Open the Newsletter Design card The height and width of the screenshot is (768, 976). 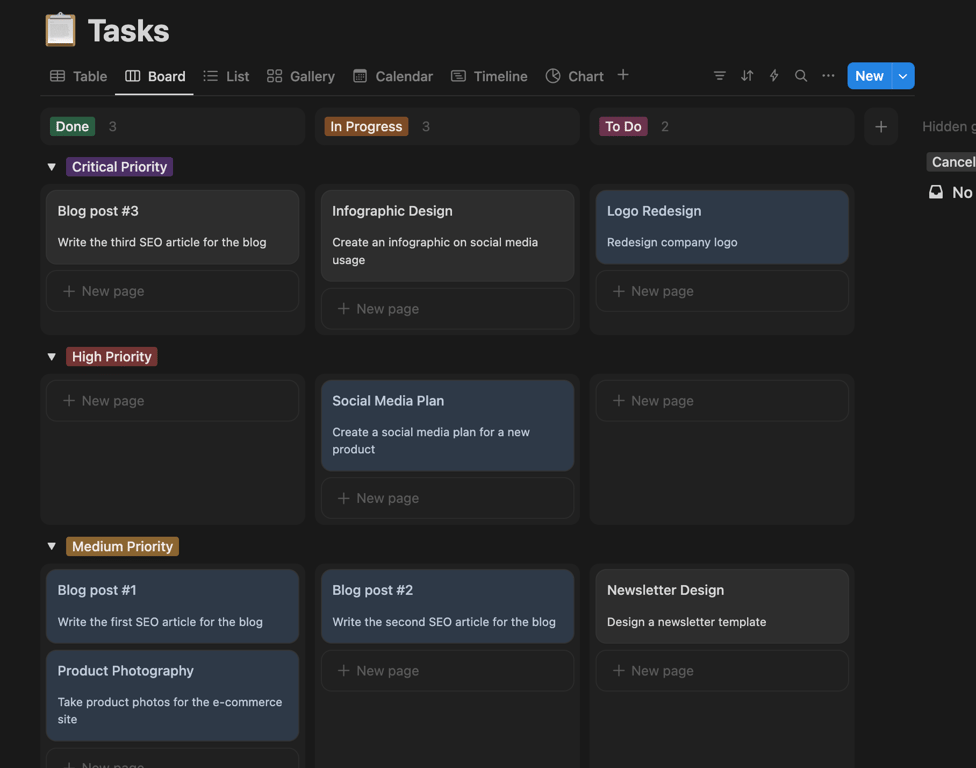721,605
